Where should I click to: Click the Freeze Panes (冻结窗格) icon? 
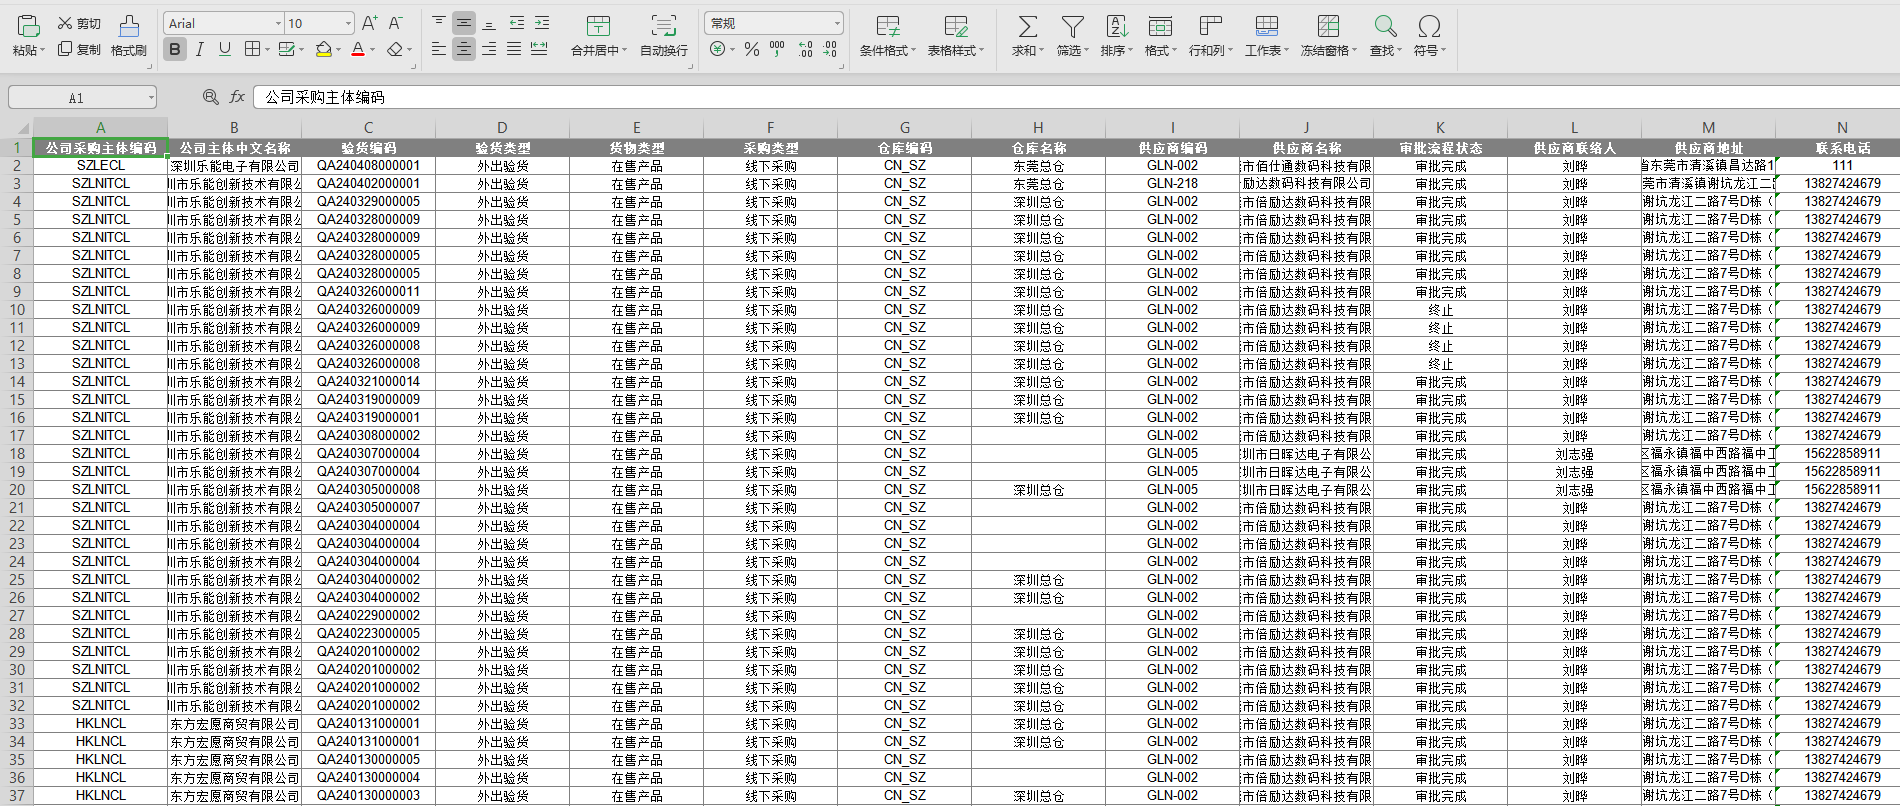pyautogui.click(x=1328, y=27)
